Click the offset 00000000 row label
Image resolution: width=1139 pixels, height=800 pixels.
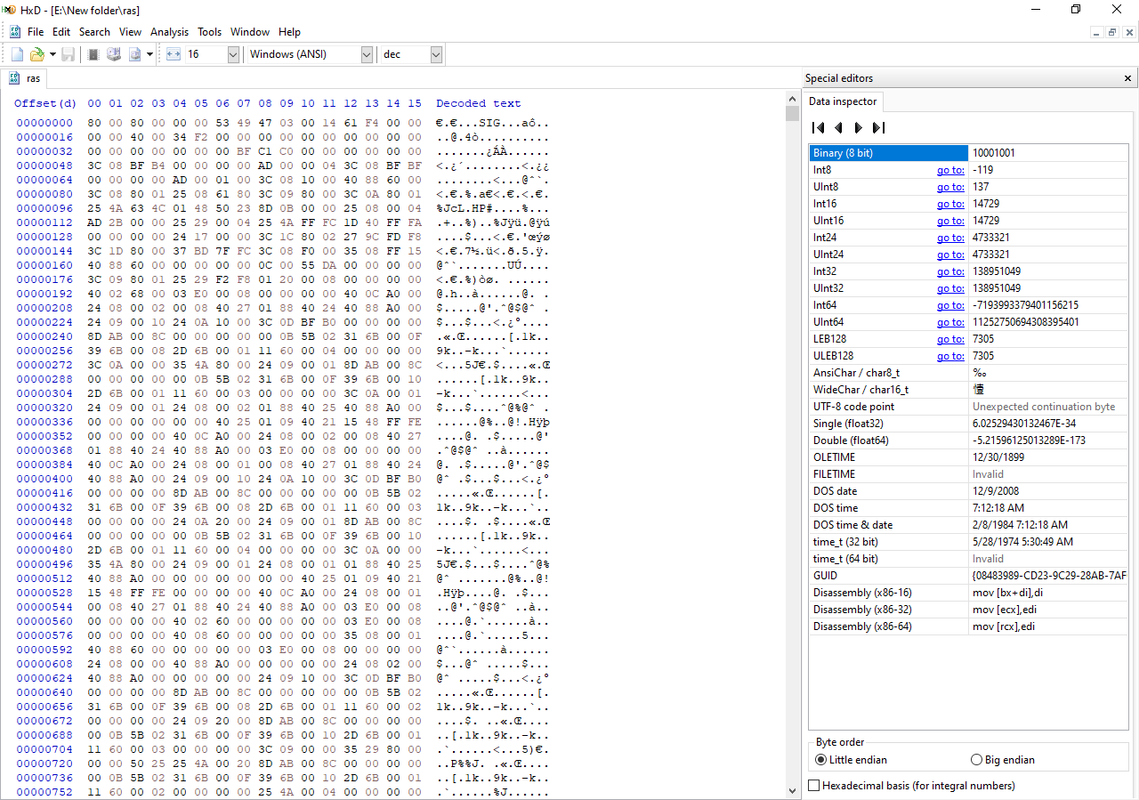[45, 124]
